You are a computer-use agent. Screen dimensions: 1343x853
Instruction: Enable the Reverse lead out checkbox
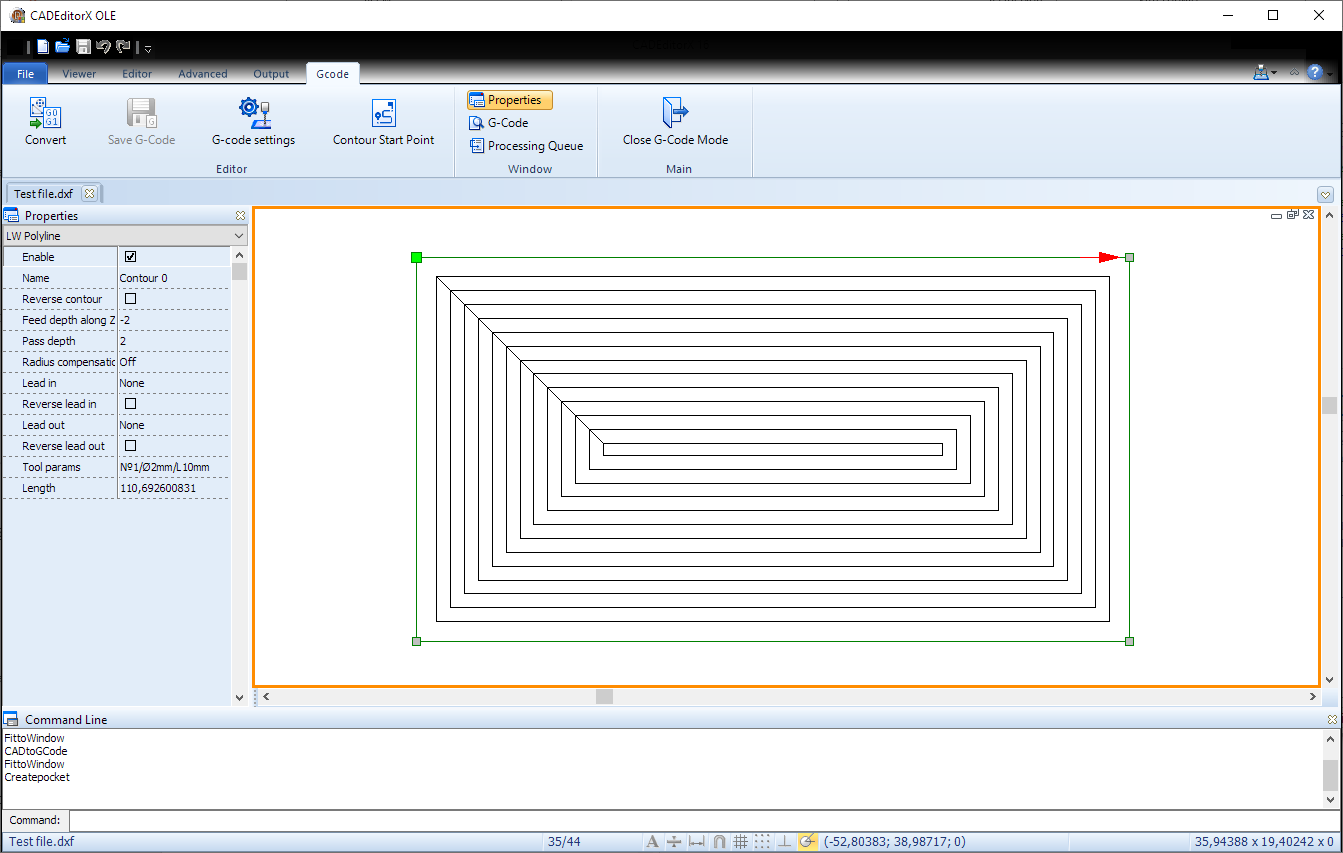click(130, 446)
